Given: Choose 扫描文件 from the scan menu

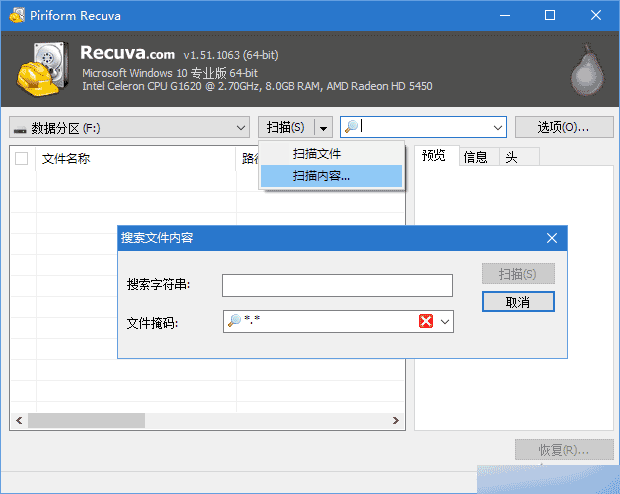Looking at the screenshot, I should pos(331,154).
